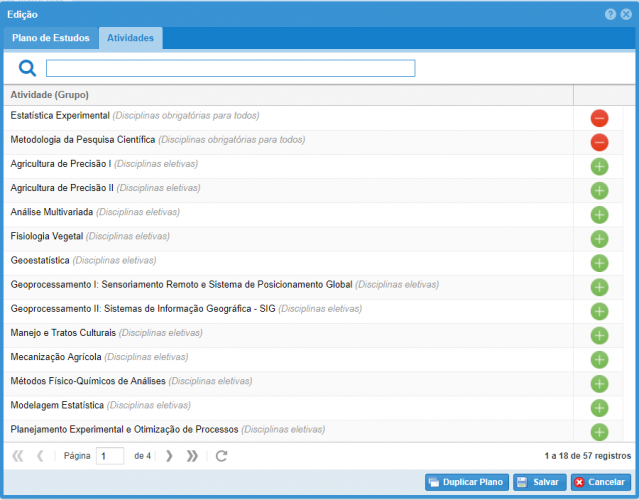
Task: Remove Metodologia da Pesquisa Científica activity
Action: coord(599,142)
